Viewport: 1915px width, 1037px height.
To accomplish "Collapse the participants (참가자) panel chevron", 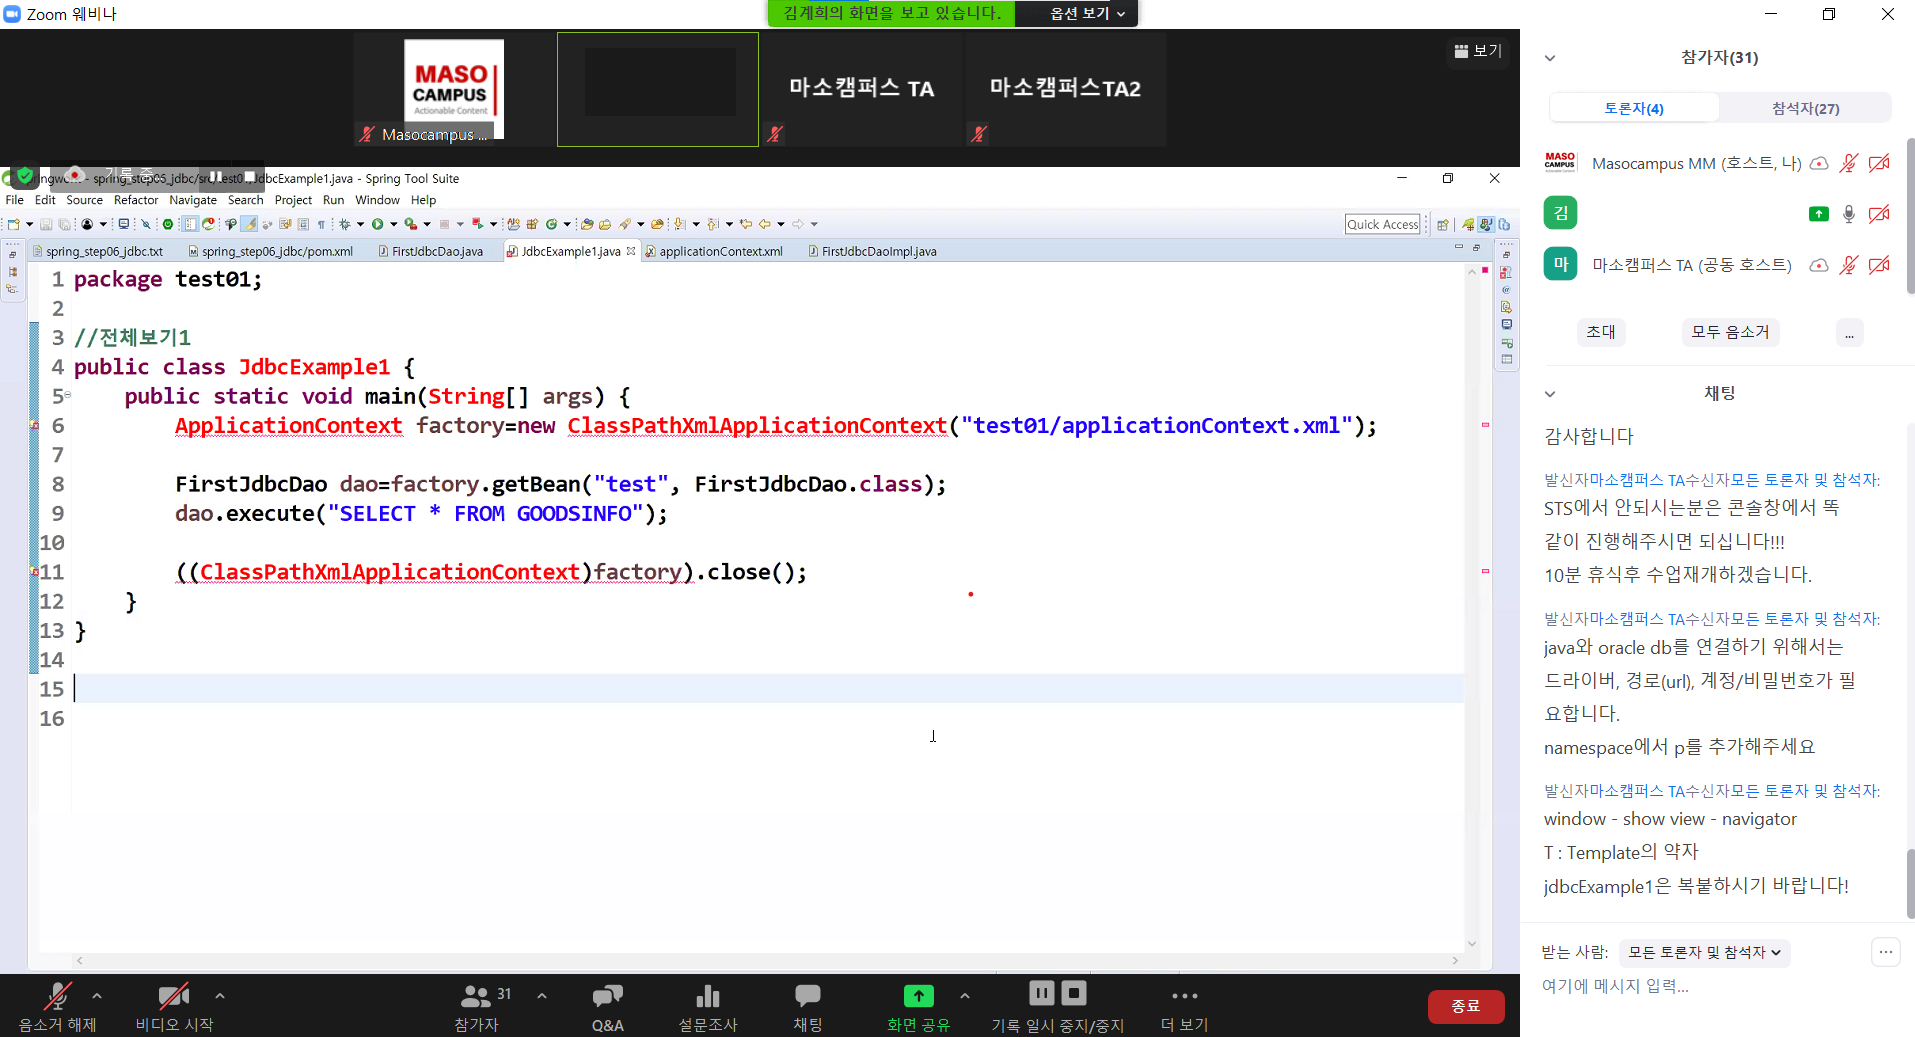I will click(1550, 58).
